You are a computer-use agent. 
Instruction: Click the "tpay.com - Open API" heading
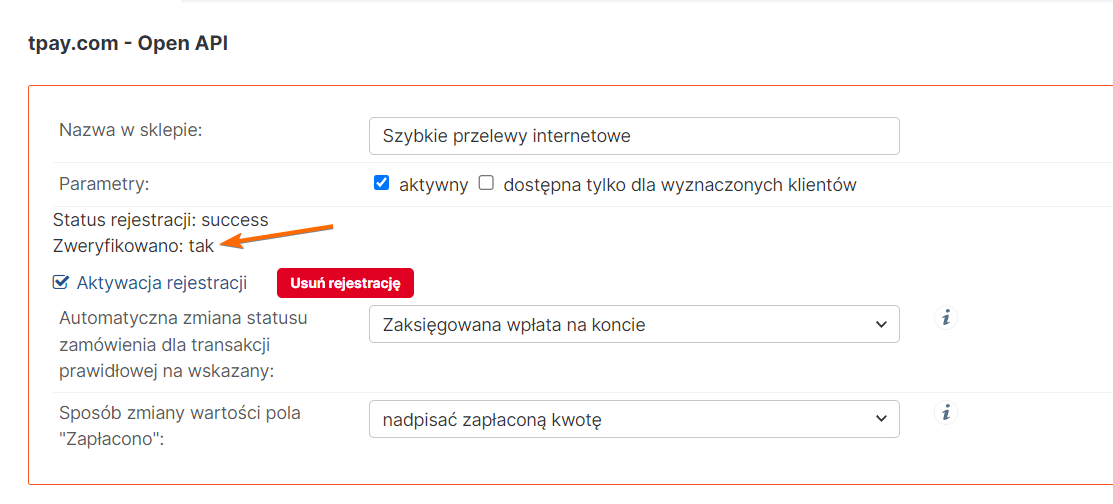coord(128,44)
